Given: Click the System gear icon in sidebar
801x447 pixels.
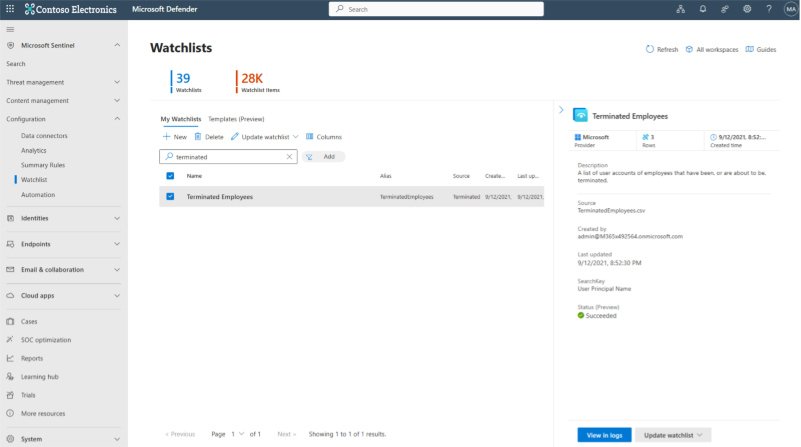Looking at the screenshot, I should click(x=10, y=439).
